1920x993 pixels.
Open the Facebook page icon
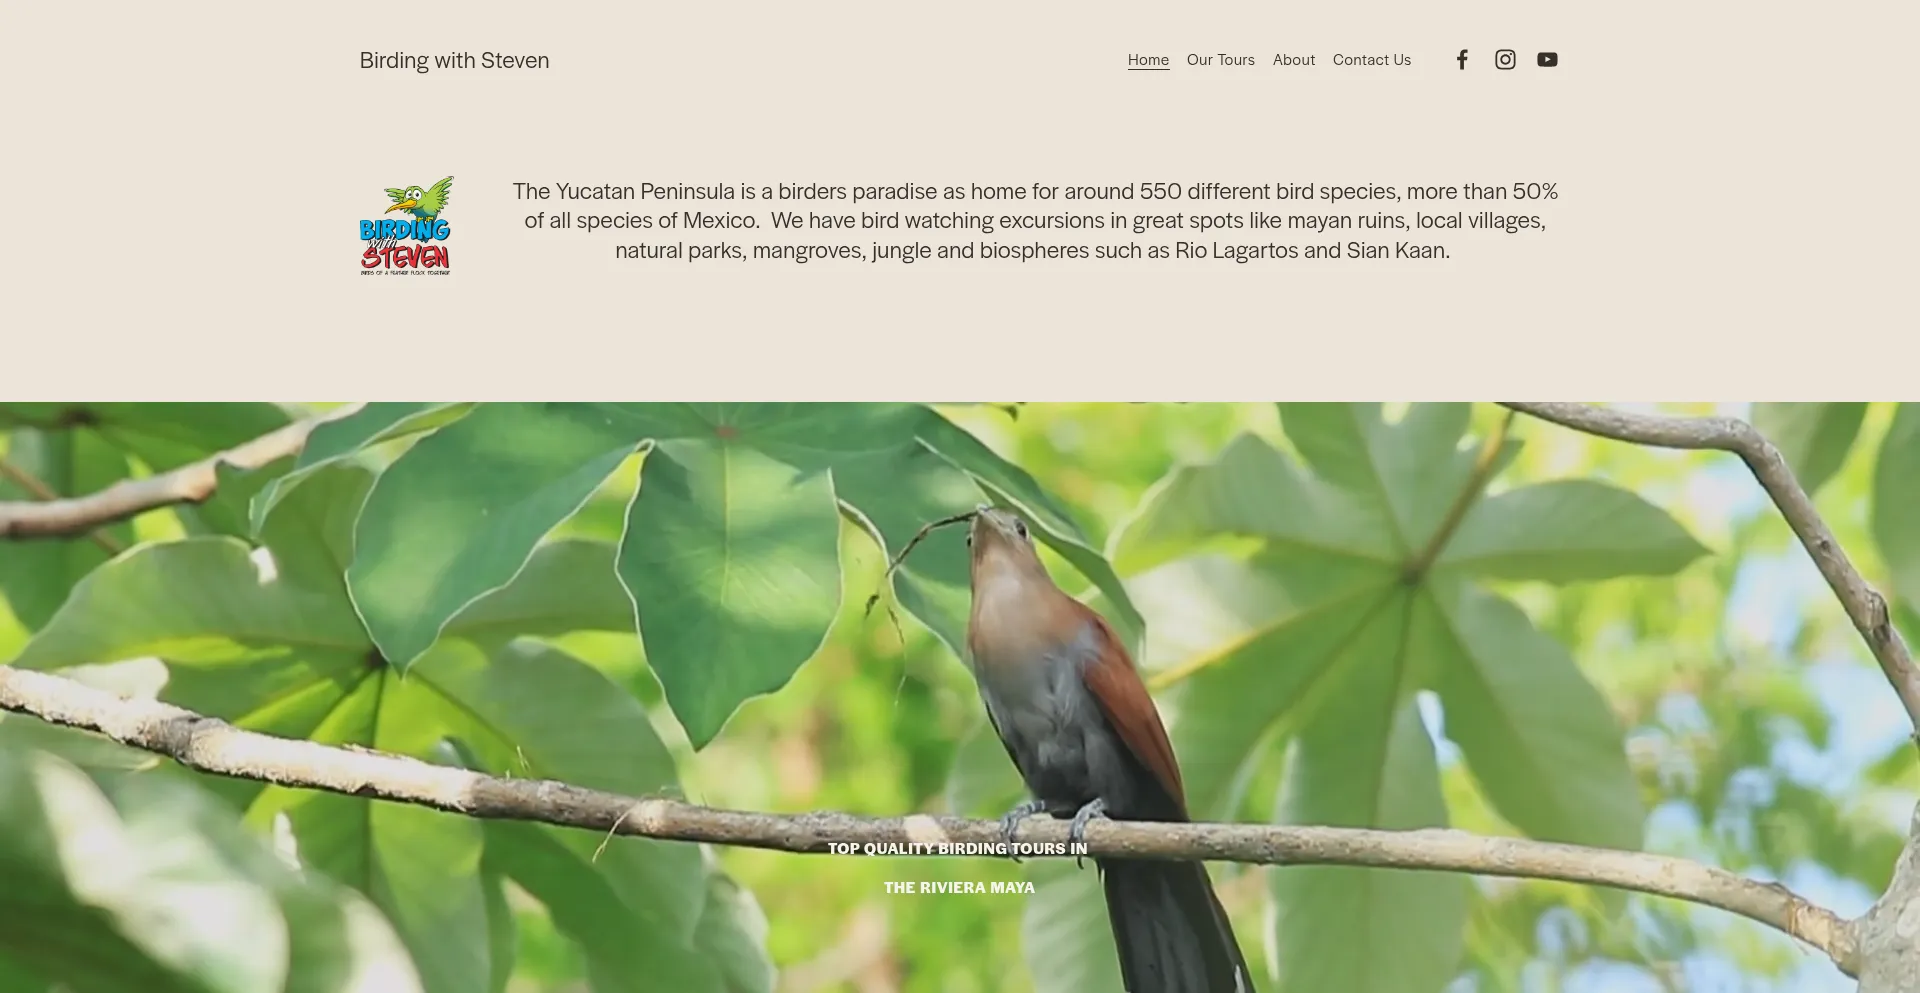click(x=1462, y=60)
